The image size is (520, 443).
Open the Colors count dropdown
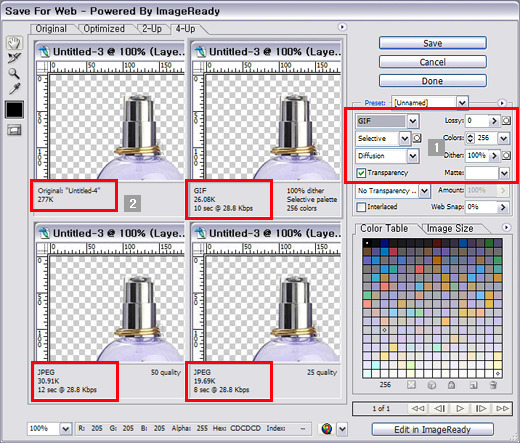tap(503, 138)
